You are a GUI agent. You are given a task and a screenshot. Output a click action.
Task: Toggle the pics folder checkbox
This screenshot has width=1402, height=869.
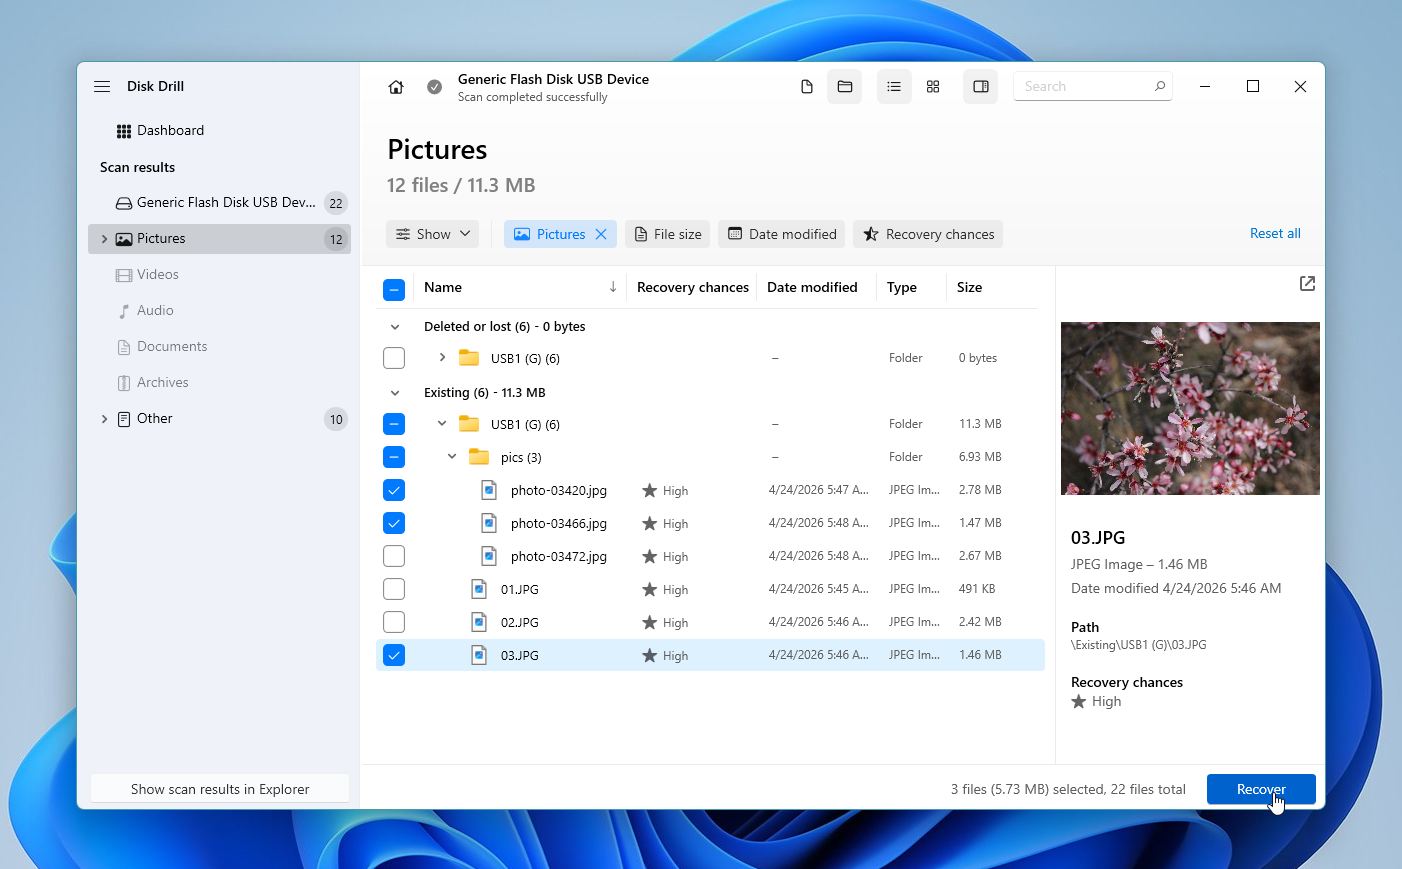point(394,457)
